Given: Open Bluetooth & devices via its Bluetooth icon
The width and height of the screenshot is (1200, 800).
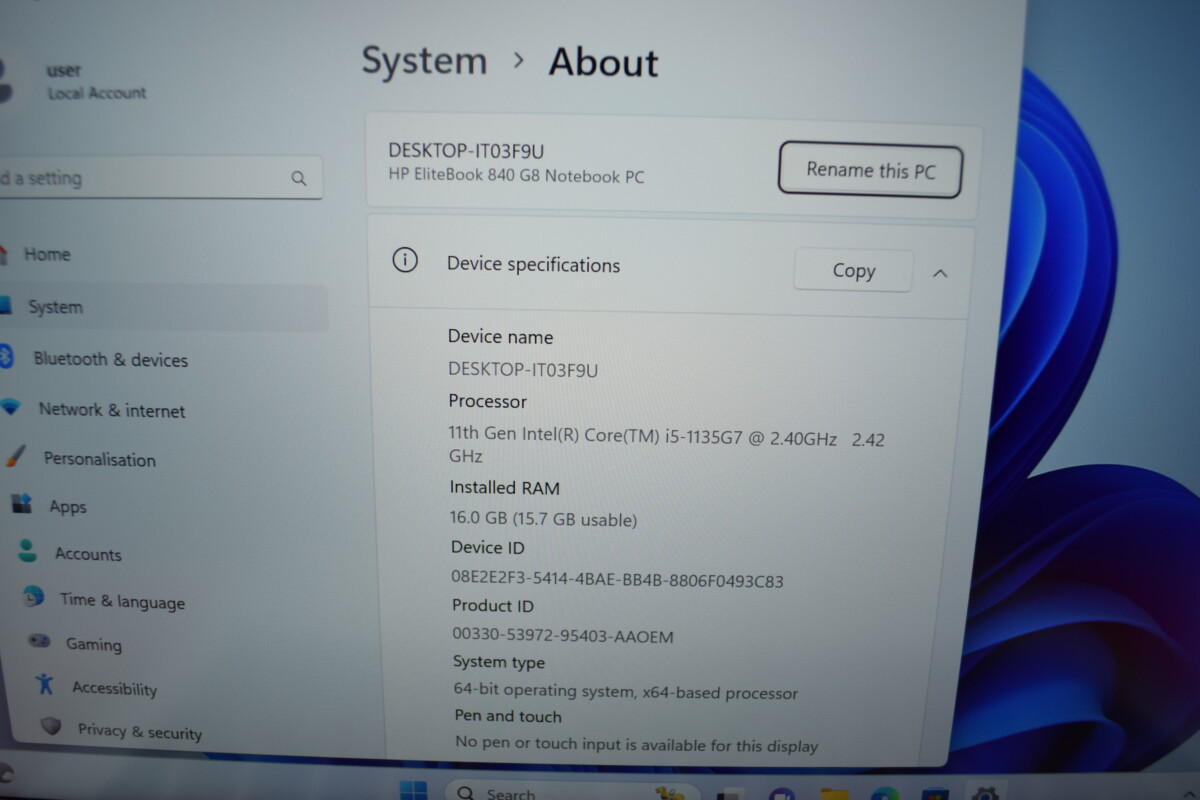Looking at the screenshot, I should pyautogui.click(x=5, y=358).
